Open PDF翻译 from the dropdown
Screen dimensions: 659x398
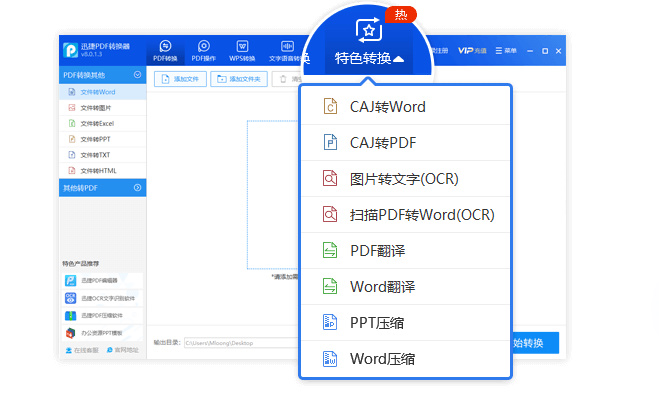pos(406,251)
